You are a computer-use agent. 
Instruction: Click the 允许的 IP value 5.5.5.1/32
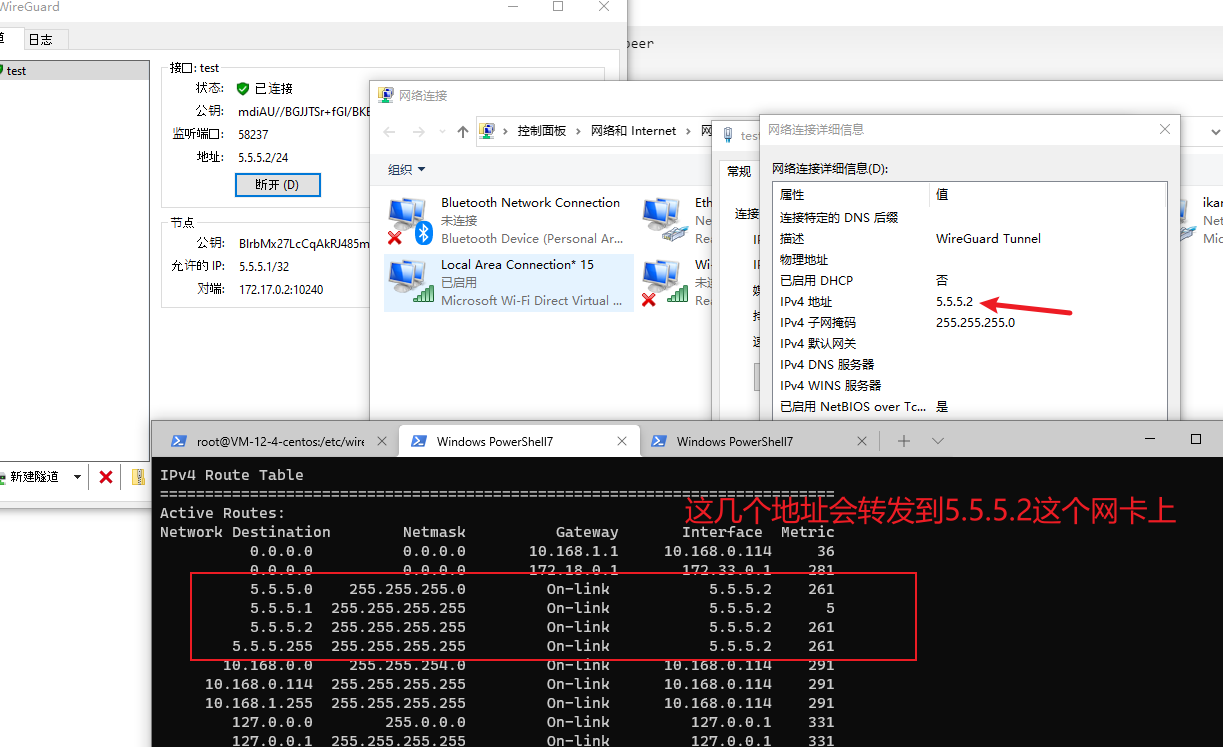(264, 266)
